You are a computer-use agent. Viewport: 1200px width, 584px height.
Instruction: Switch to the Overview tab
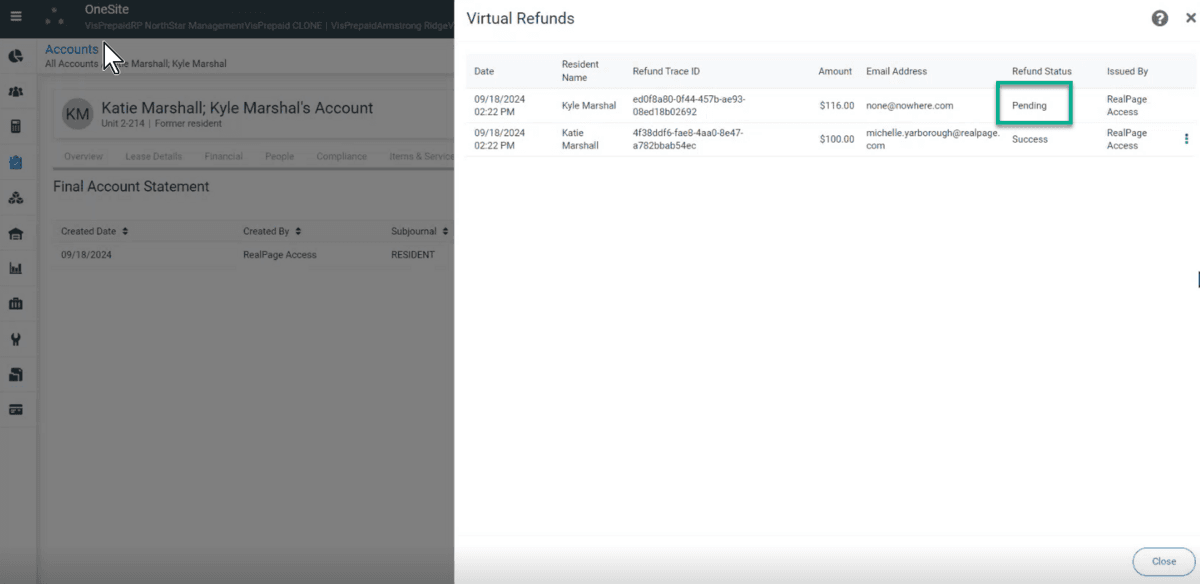point(83,157)
